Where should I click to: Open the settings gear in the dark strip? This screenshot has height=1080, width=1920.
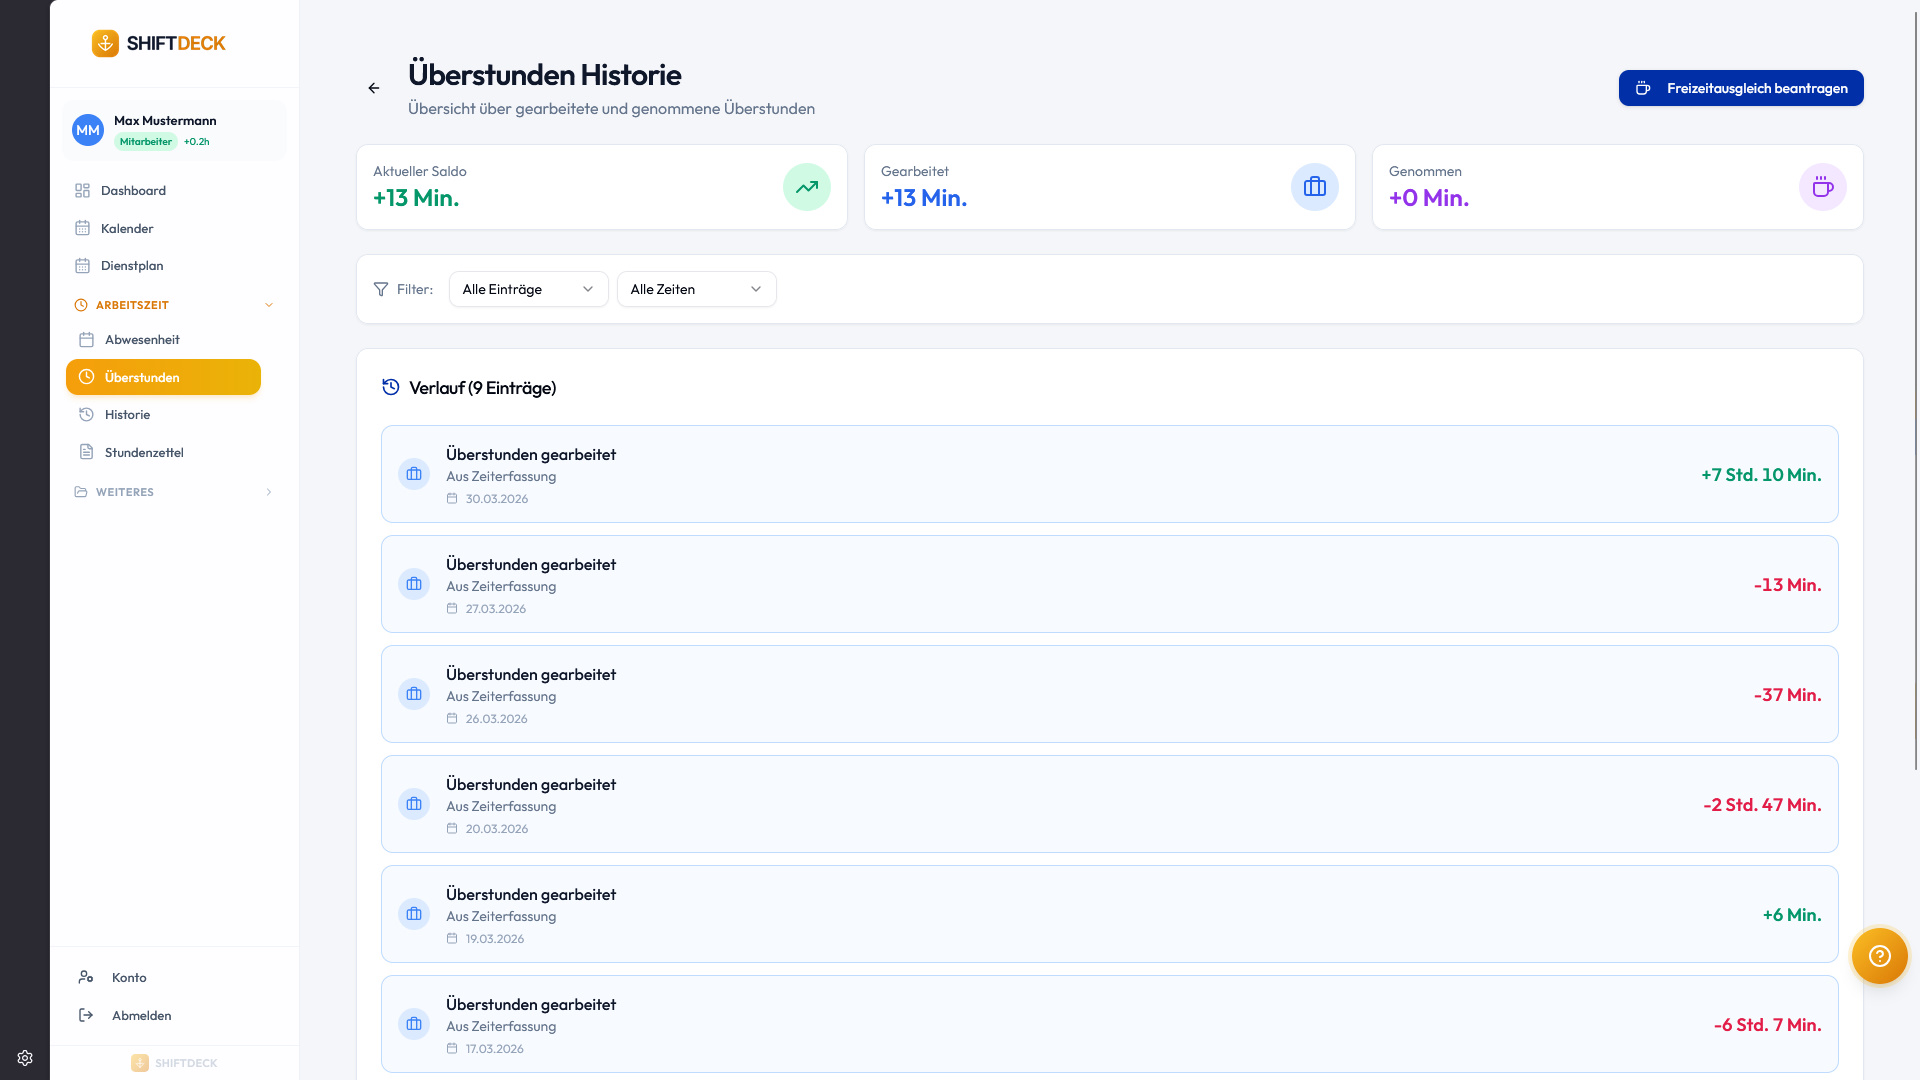[25, 1058]
